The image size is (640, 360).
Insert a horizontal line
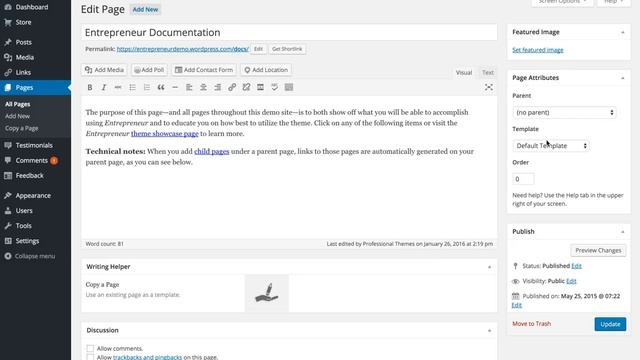175,87
